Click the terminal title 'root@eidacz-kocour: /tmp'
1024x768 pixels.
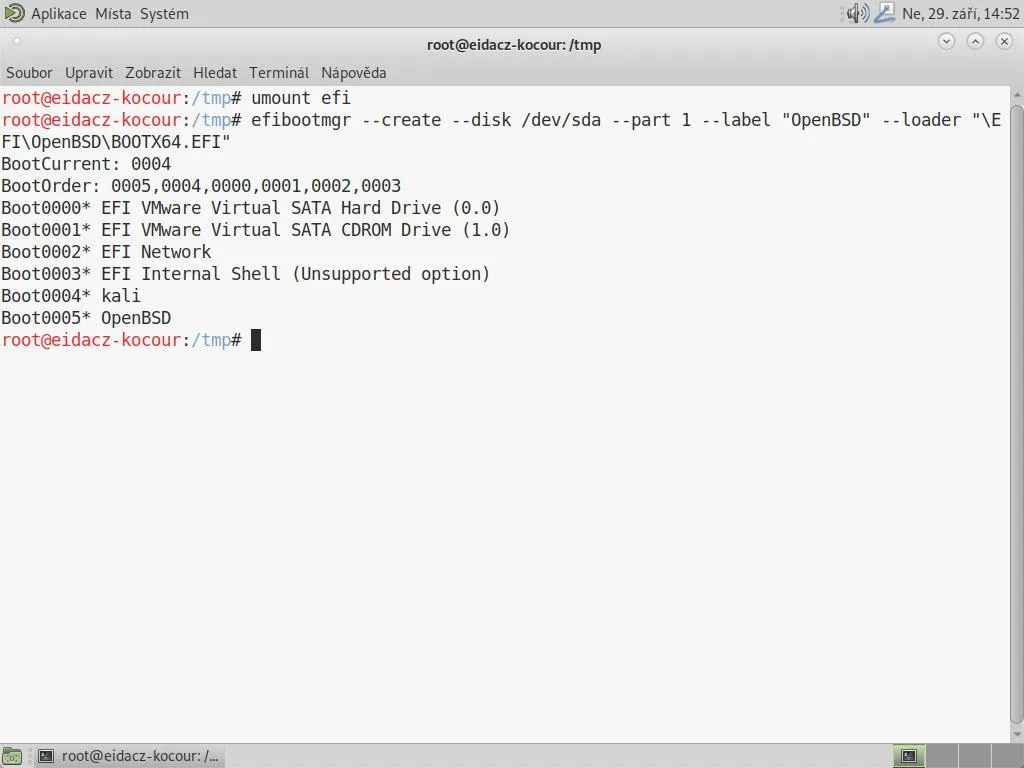(514, 45)
